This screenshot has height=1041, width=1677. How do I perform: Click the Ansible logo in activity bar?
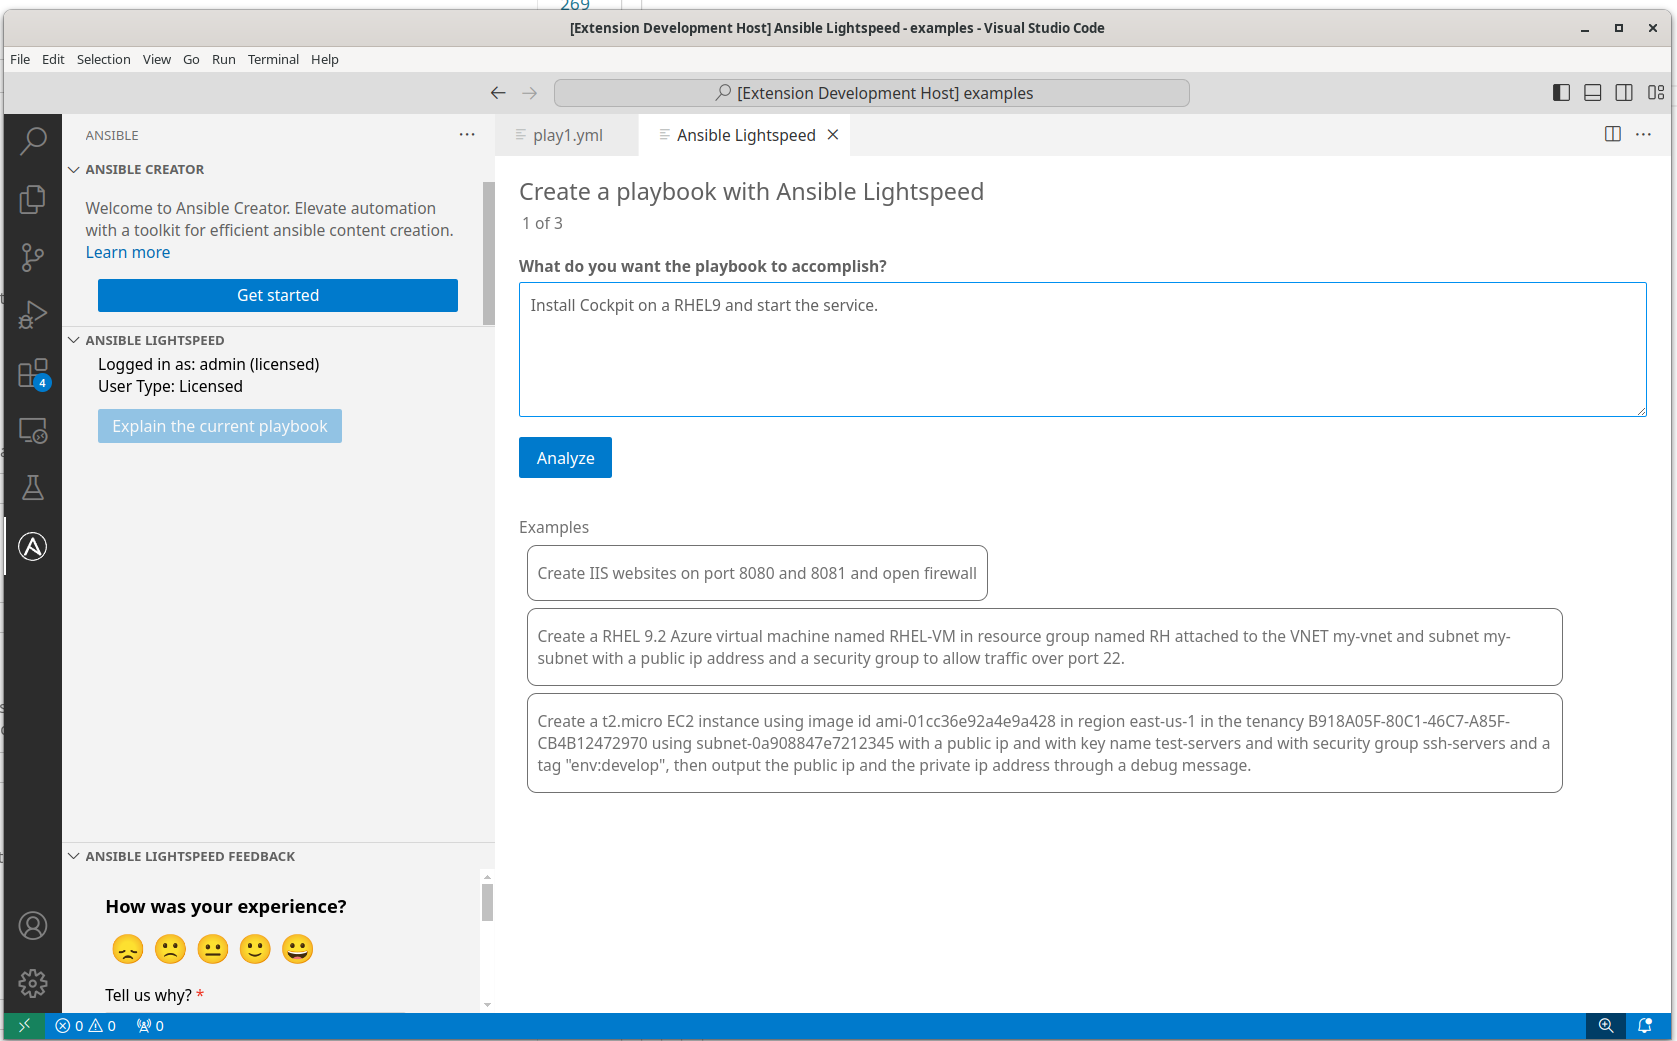click(x=33, y=546)
